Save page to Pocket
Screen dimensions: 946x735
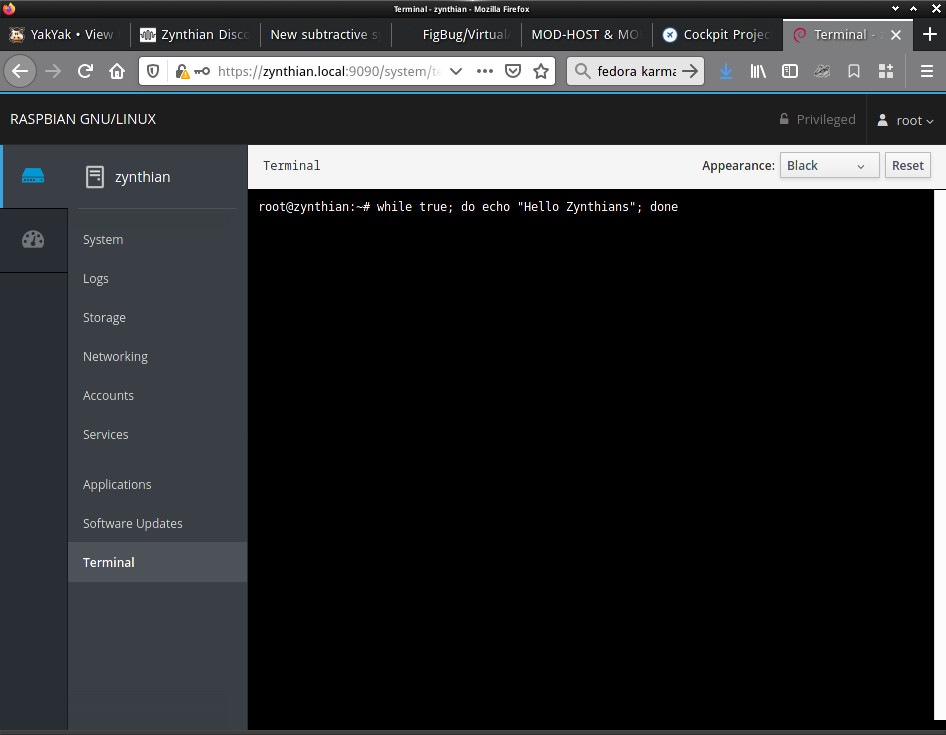513,71
